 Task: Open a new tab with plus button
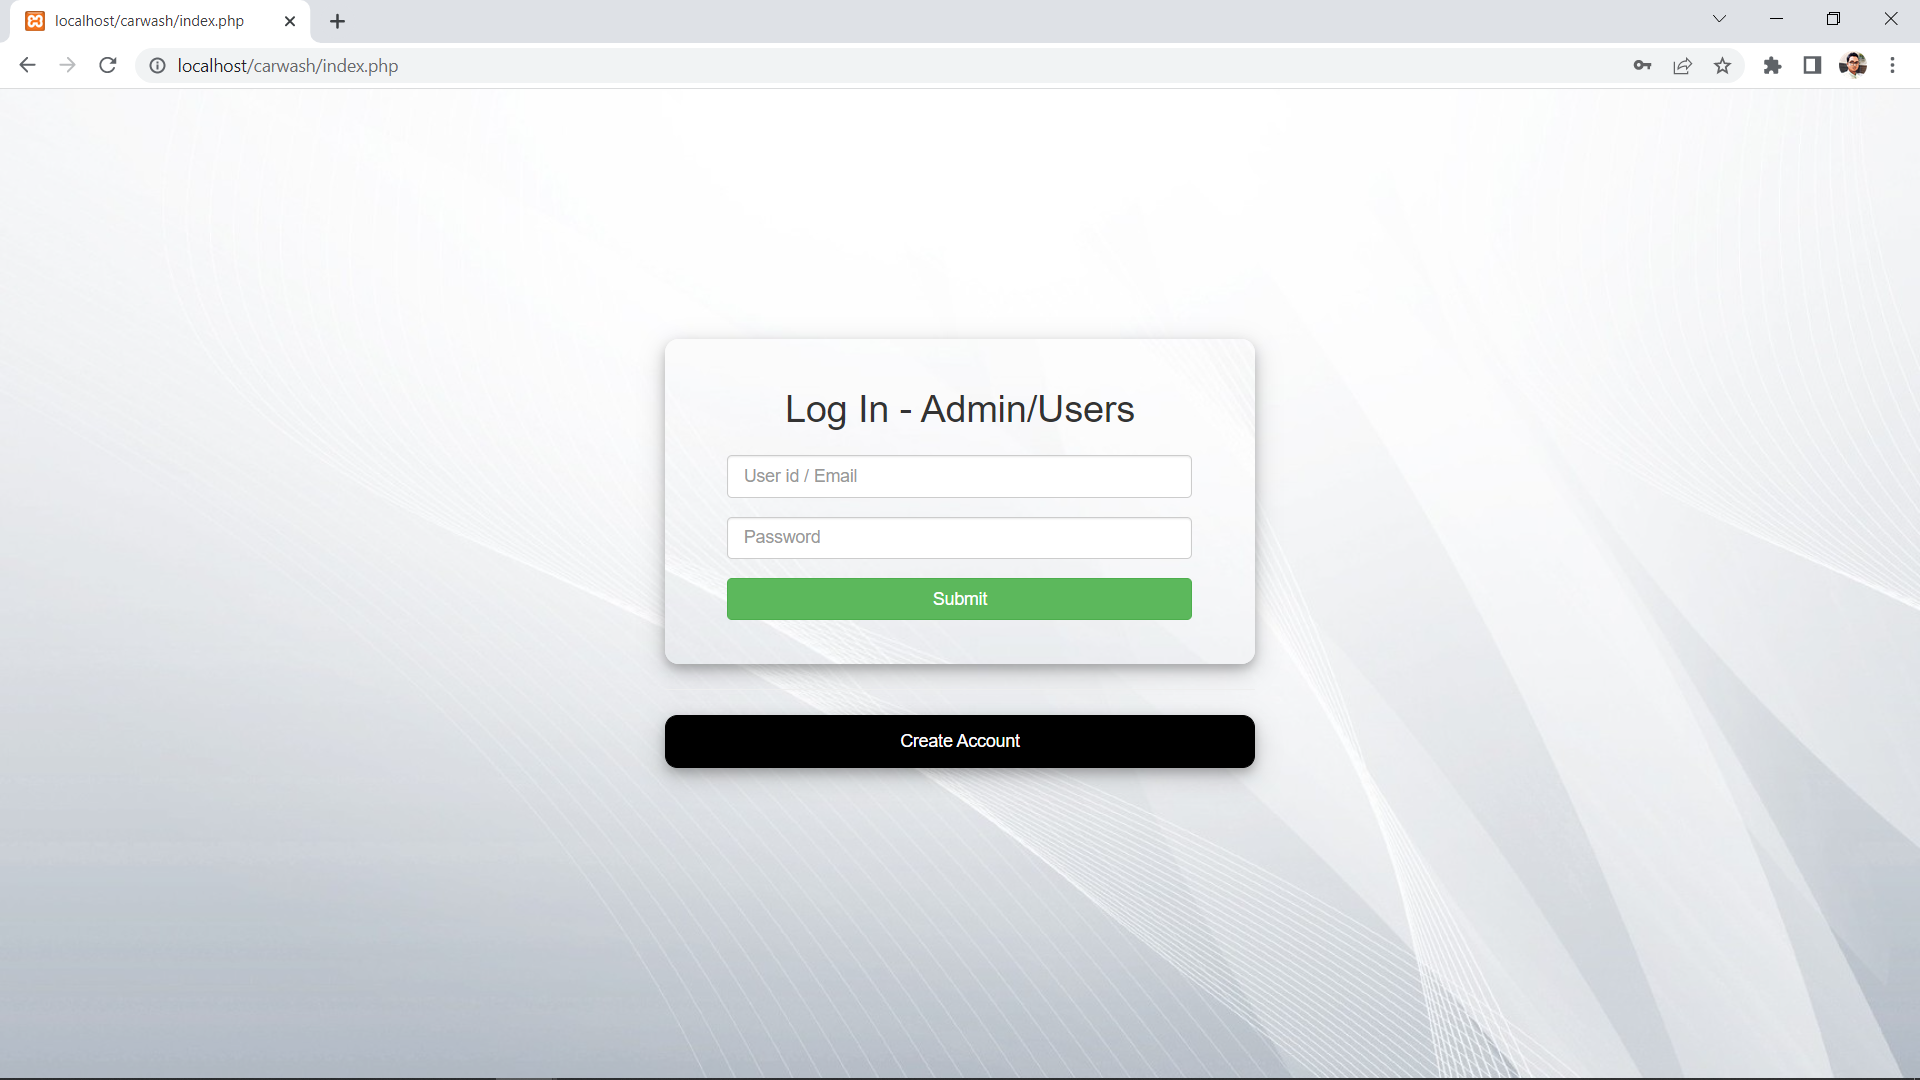(337, 21)
